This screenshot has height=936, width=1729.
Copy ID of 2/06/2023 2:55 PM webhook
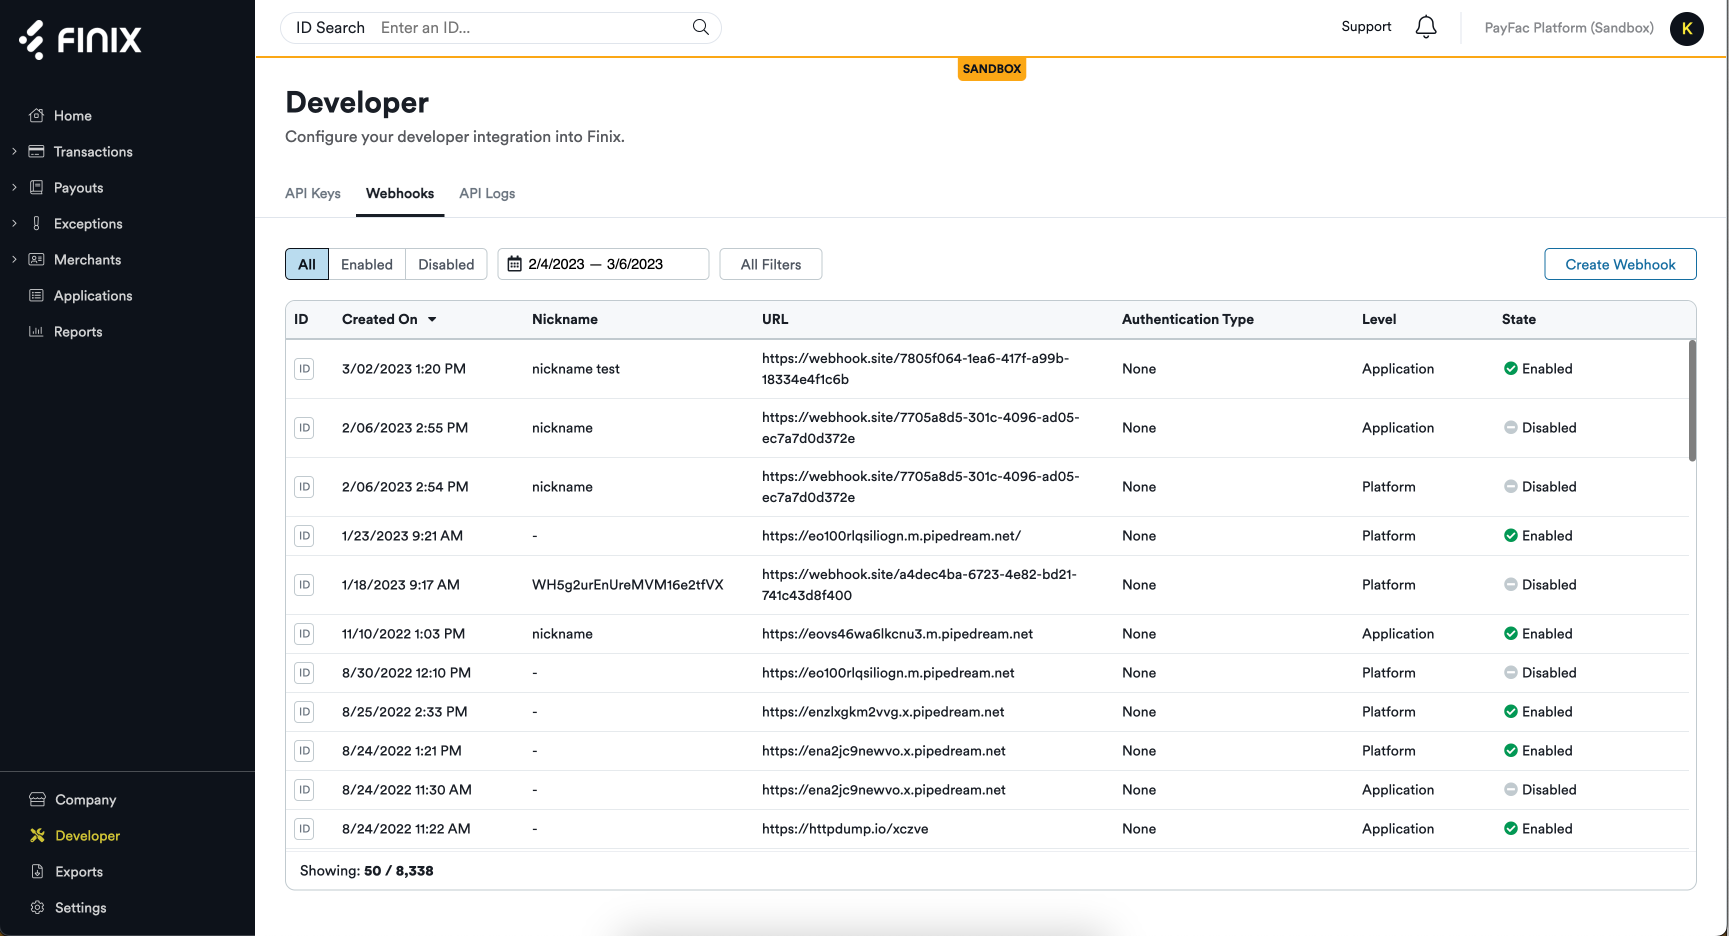click(304, 428)
